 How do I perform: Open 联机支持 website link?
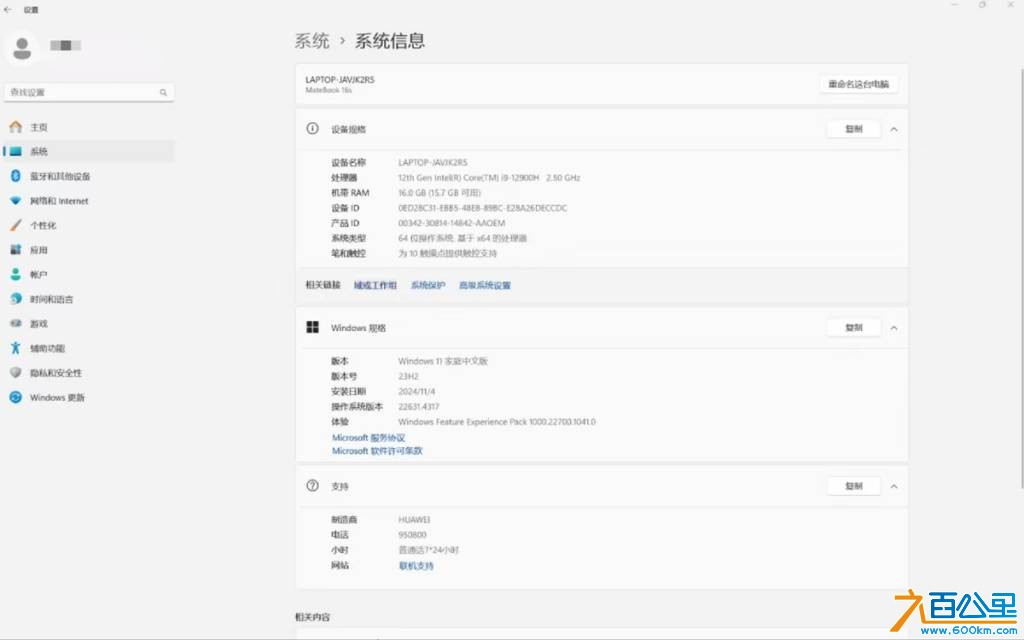pos(416,566)
